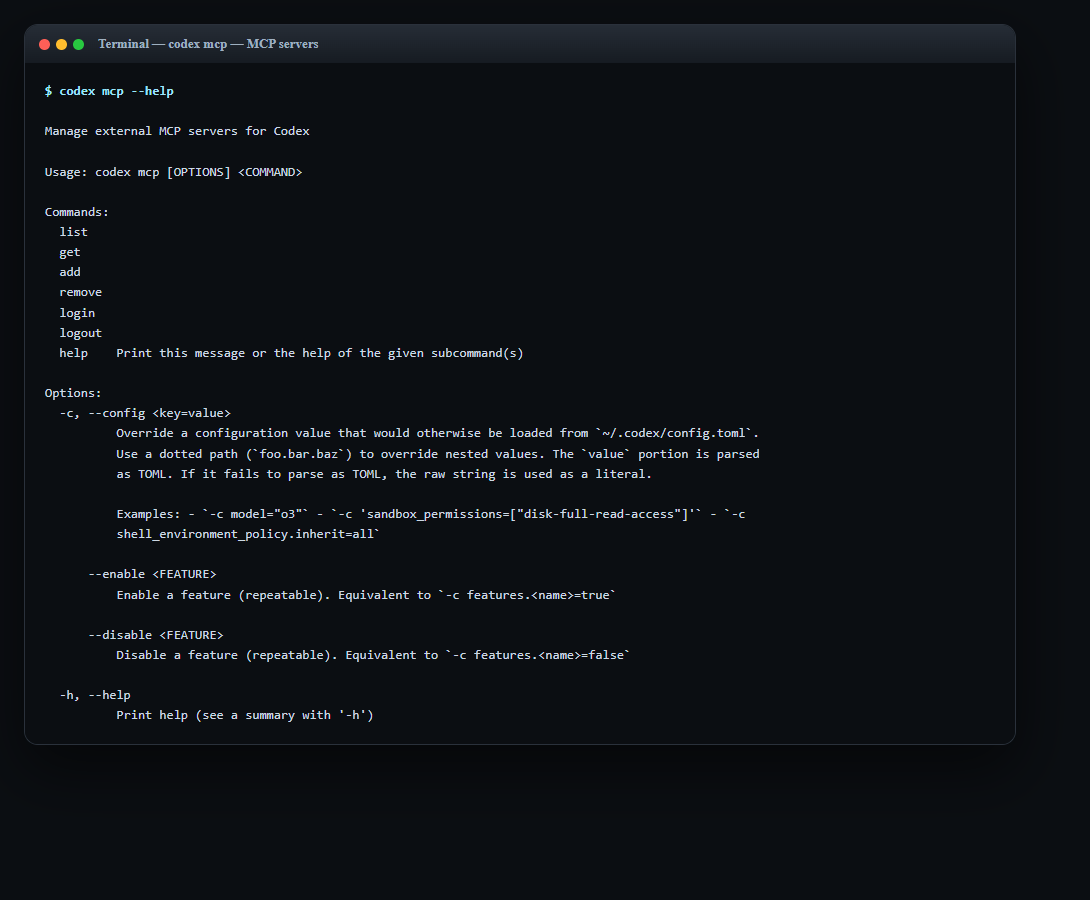Click the terminal title 'Terminal — codex mcp — MCP servers'
This screenshot has height=900, width=1090.
coord(208,44)
